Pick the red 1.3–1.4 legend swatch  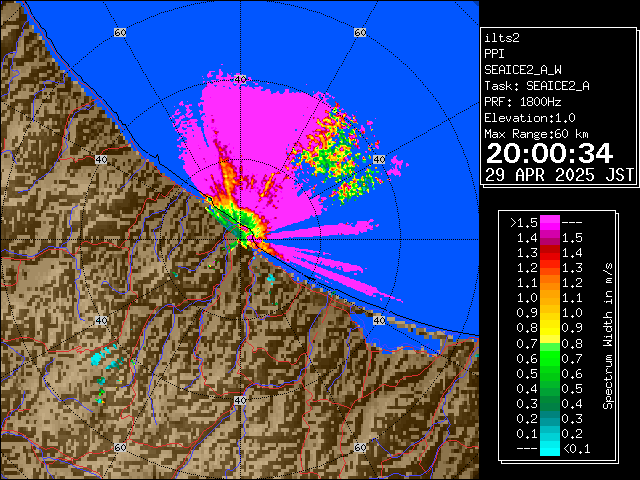(x=550, y=253)
